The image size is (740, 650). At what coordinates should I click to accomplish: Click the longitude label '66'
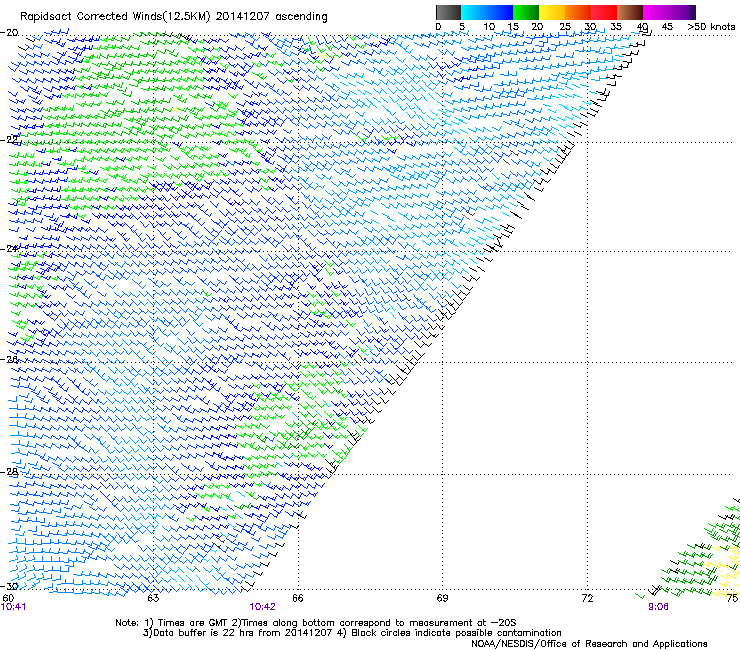[297, 598]
